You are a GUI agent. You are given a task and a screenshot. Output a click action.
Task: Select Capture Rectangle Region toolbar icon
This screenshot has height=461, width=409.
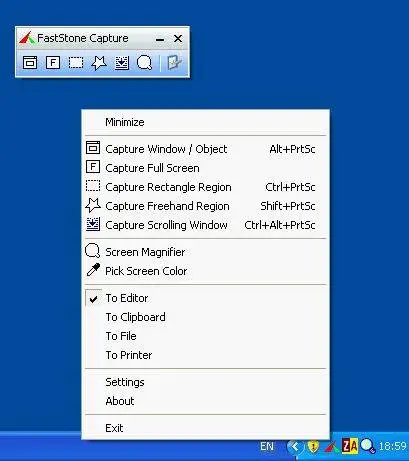[x=76, y=63]
